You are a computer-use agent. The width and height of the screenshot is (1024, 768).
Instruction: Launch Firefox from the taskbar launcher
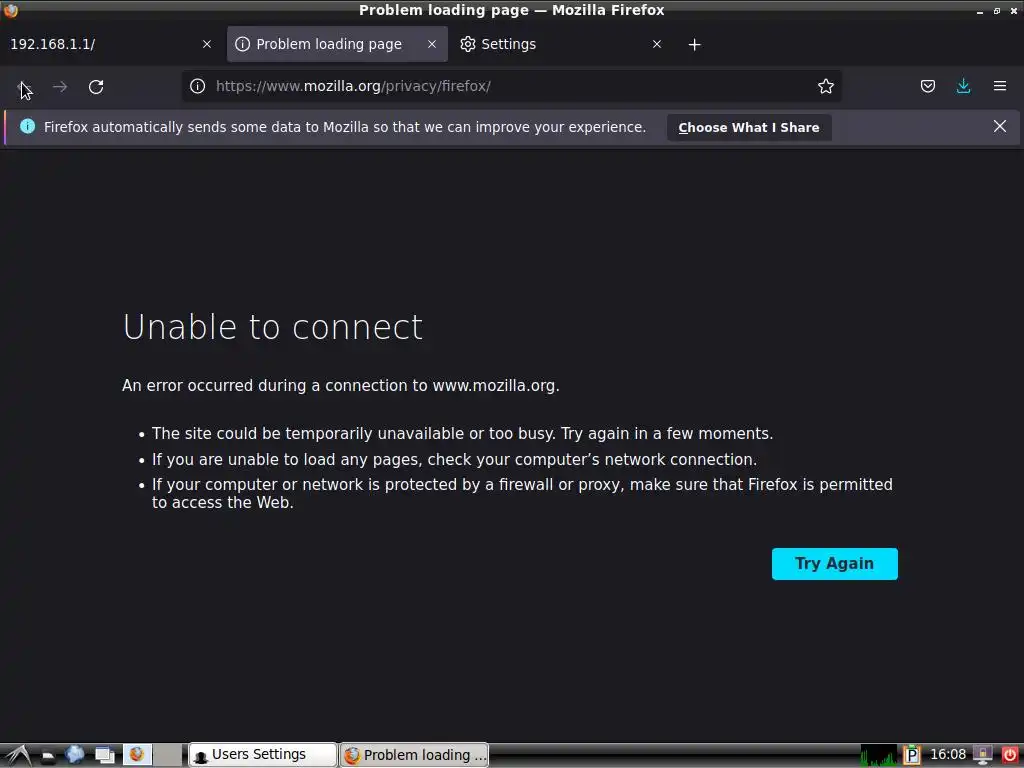point(137,755)
